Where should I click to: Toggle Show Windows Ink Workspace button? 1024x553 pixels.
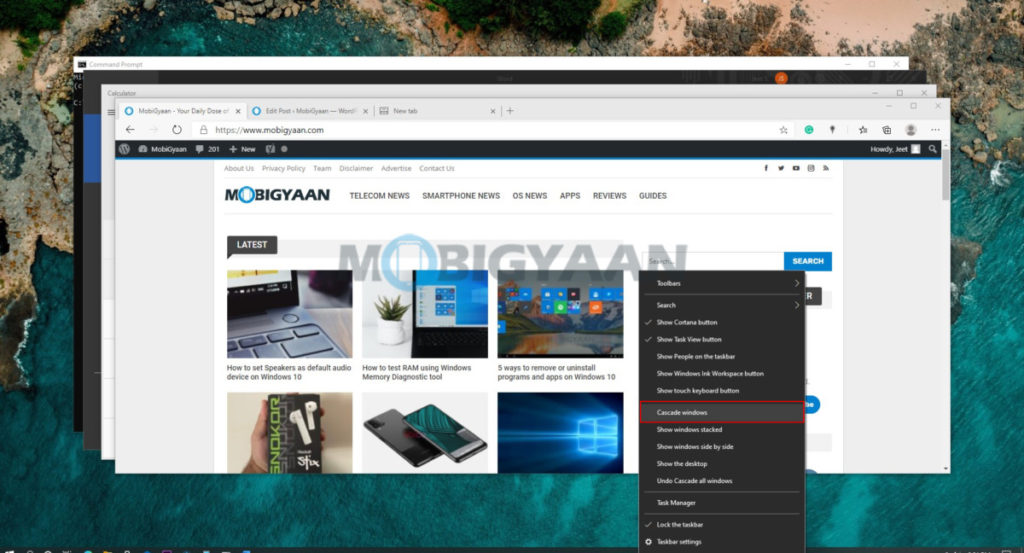tap(722, 373)
